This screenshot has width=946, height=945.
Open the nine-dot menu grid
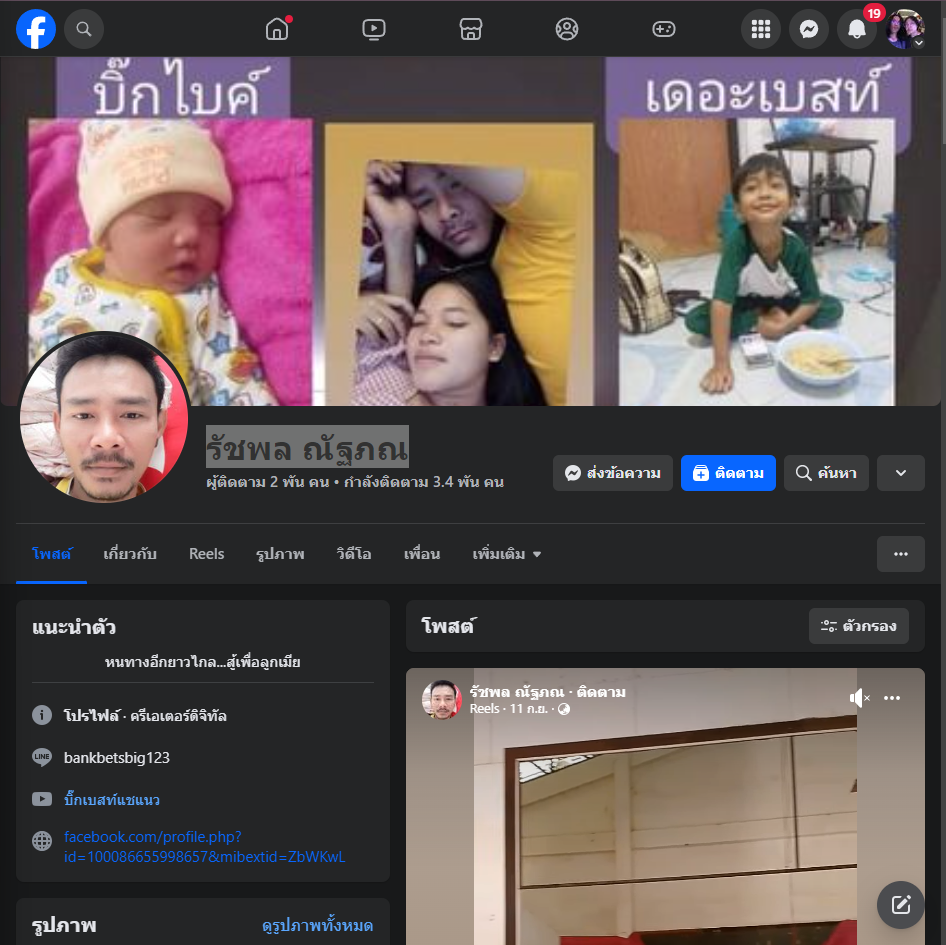[x=761, y=29]
